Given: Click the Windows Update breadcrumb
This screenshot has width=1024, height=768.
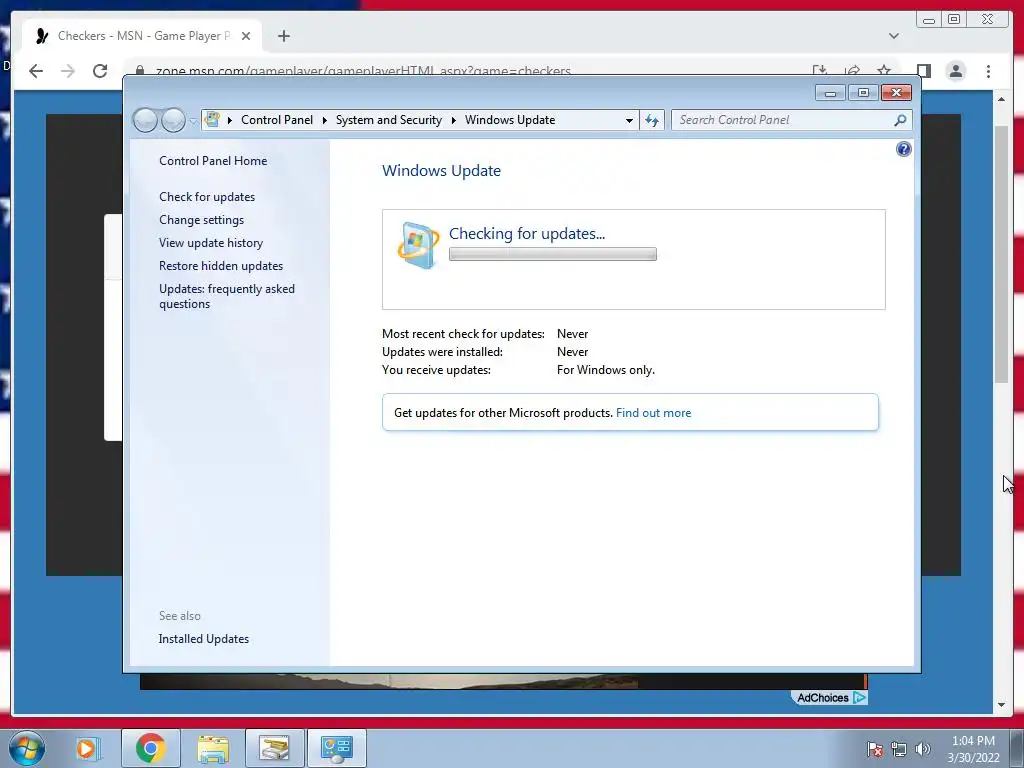Looking at the screenshot, I should [x=510, y=120].
